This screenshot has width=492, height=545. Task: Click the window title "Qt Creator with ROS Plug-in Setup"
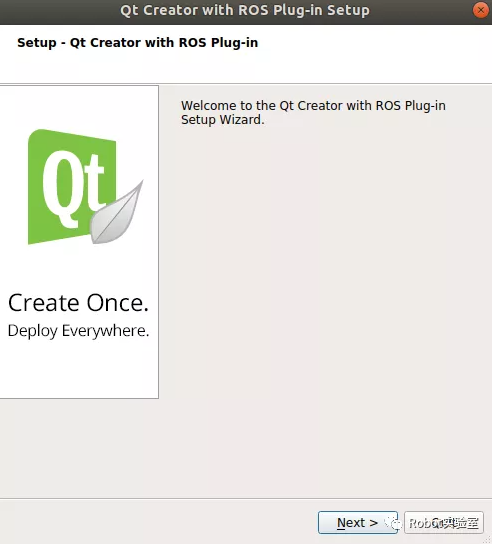pyautogui.click(x=245, y=10)
